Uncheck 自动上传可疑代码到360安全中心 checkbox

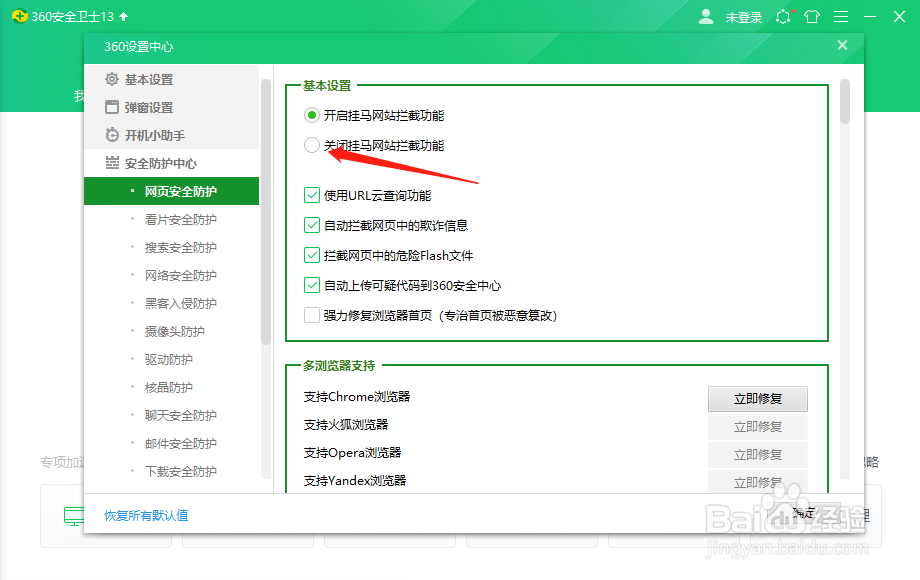pos(312,285)
